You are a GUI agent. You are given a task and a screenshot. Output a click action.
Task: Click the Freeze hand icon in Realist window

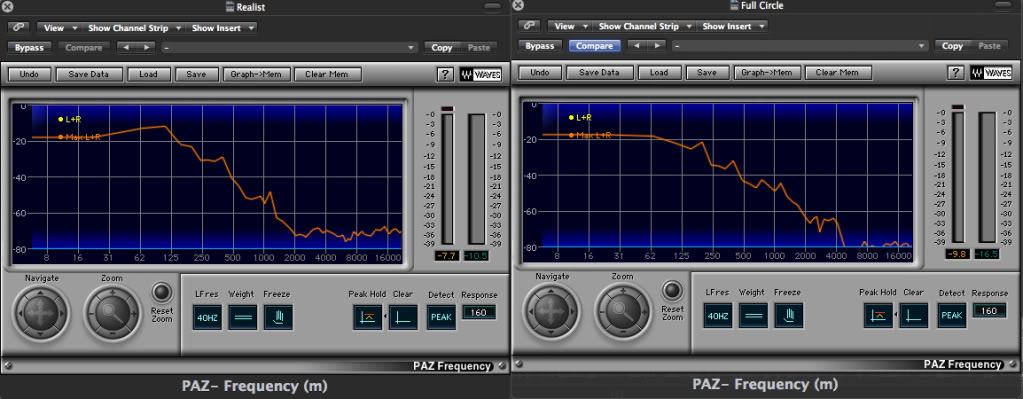point(278,318)
